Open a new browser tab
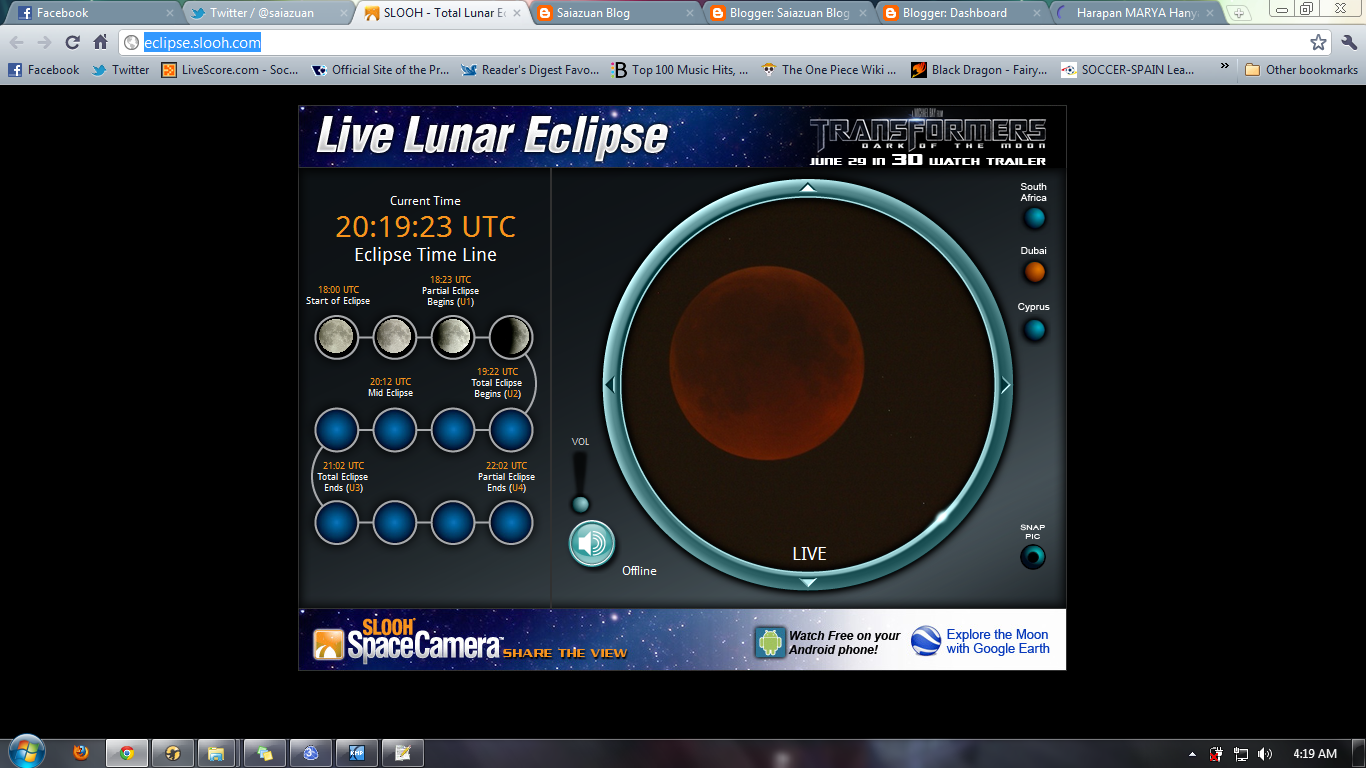1366x768 pixels. point(1239,13)
